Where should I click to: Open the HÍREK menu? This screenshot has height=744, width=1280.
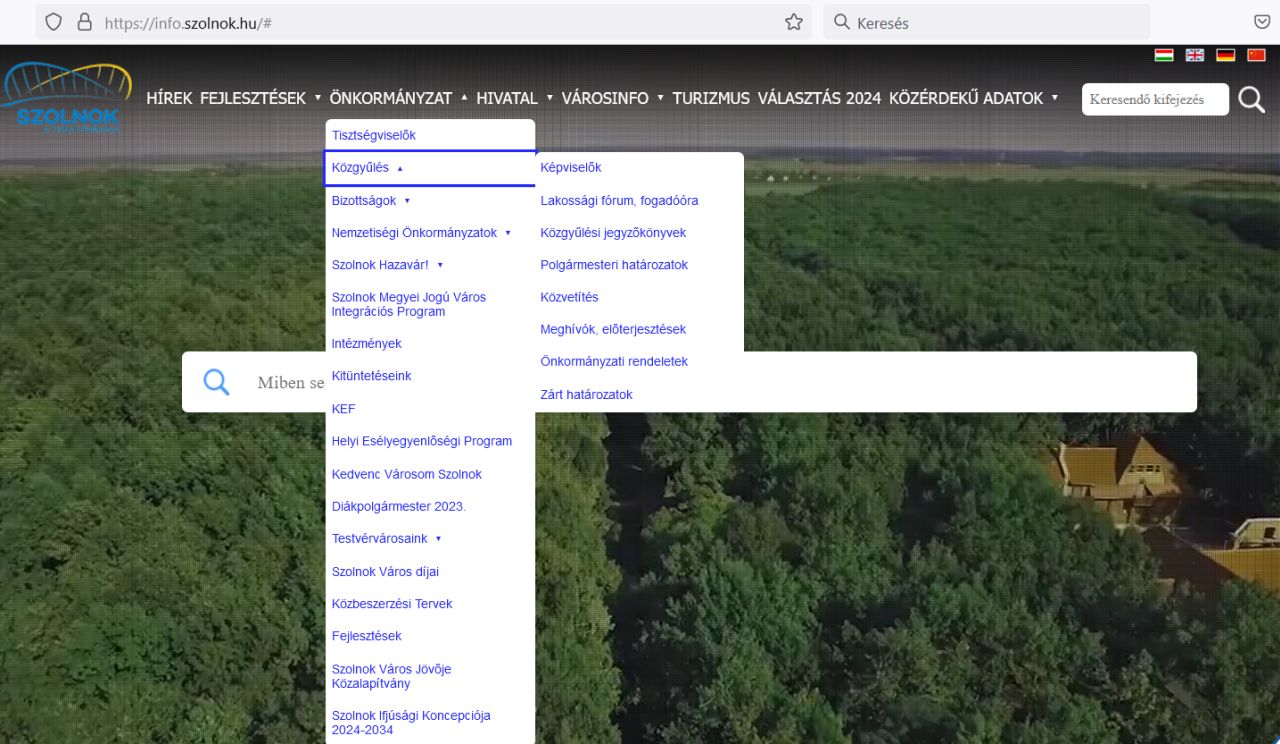pyautogui.click(x=169, y=98)
